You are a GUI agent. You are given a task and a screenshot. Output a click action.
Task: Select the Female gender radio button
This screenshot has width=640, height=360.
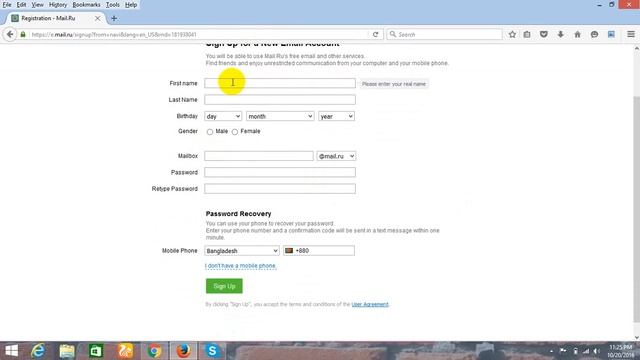click(x=235, y=132)
